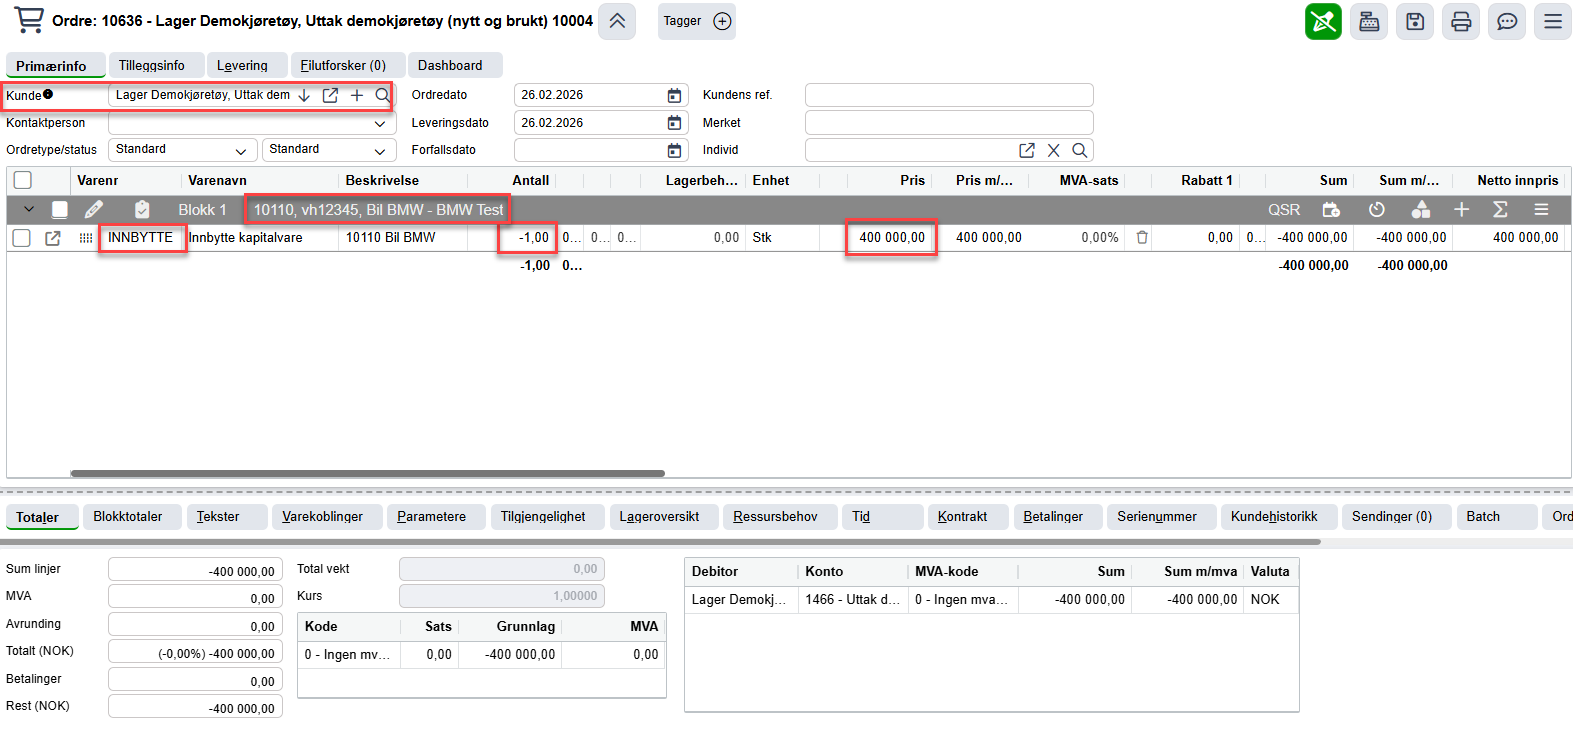
Task: Open the comments speech bubble icon
Action: coord(1507,21)
